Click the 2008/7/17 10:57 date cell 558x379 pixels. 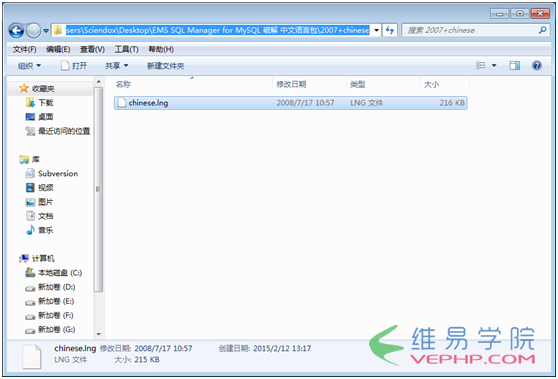[305, 103]
